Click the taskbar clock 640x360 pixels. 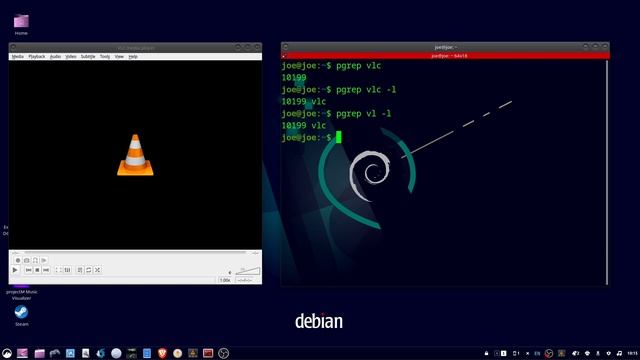(633, 353)
